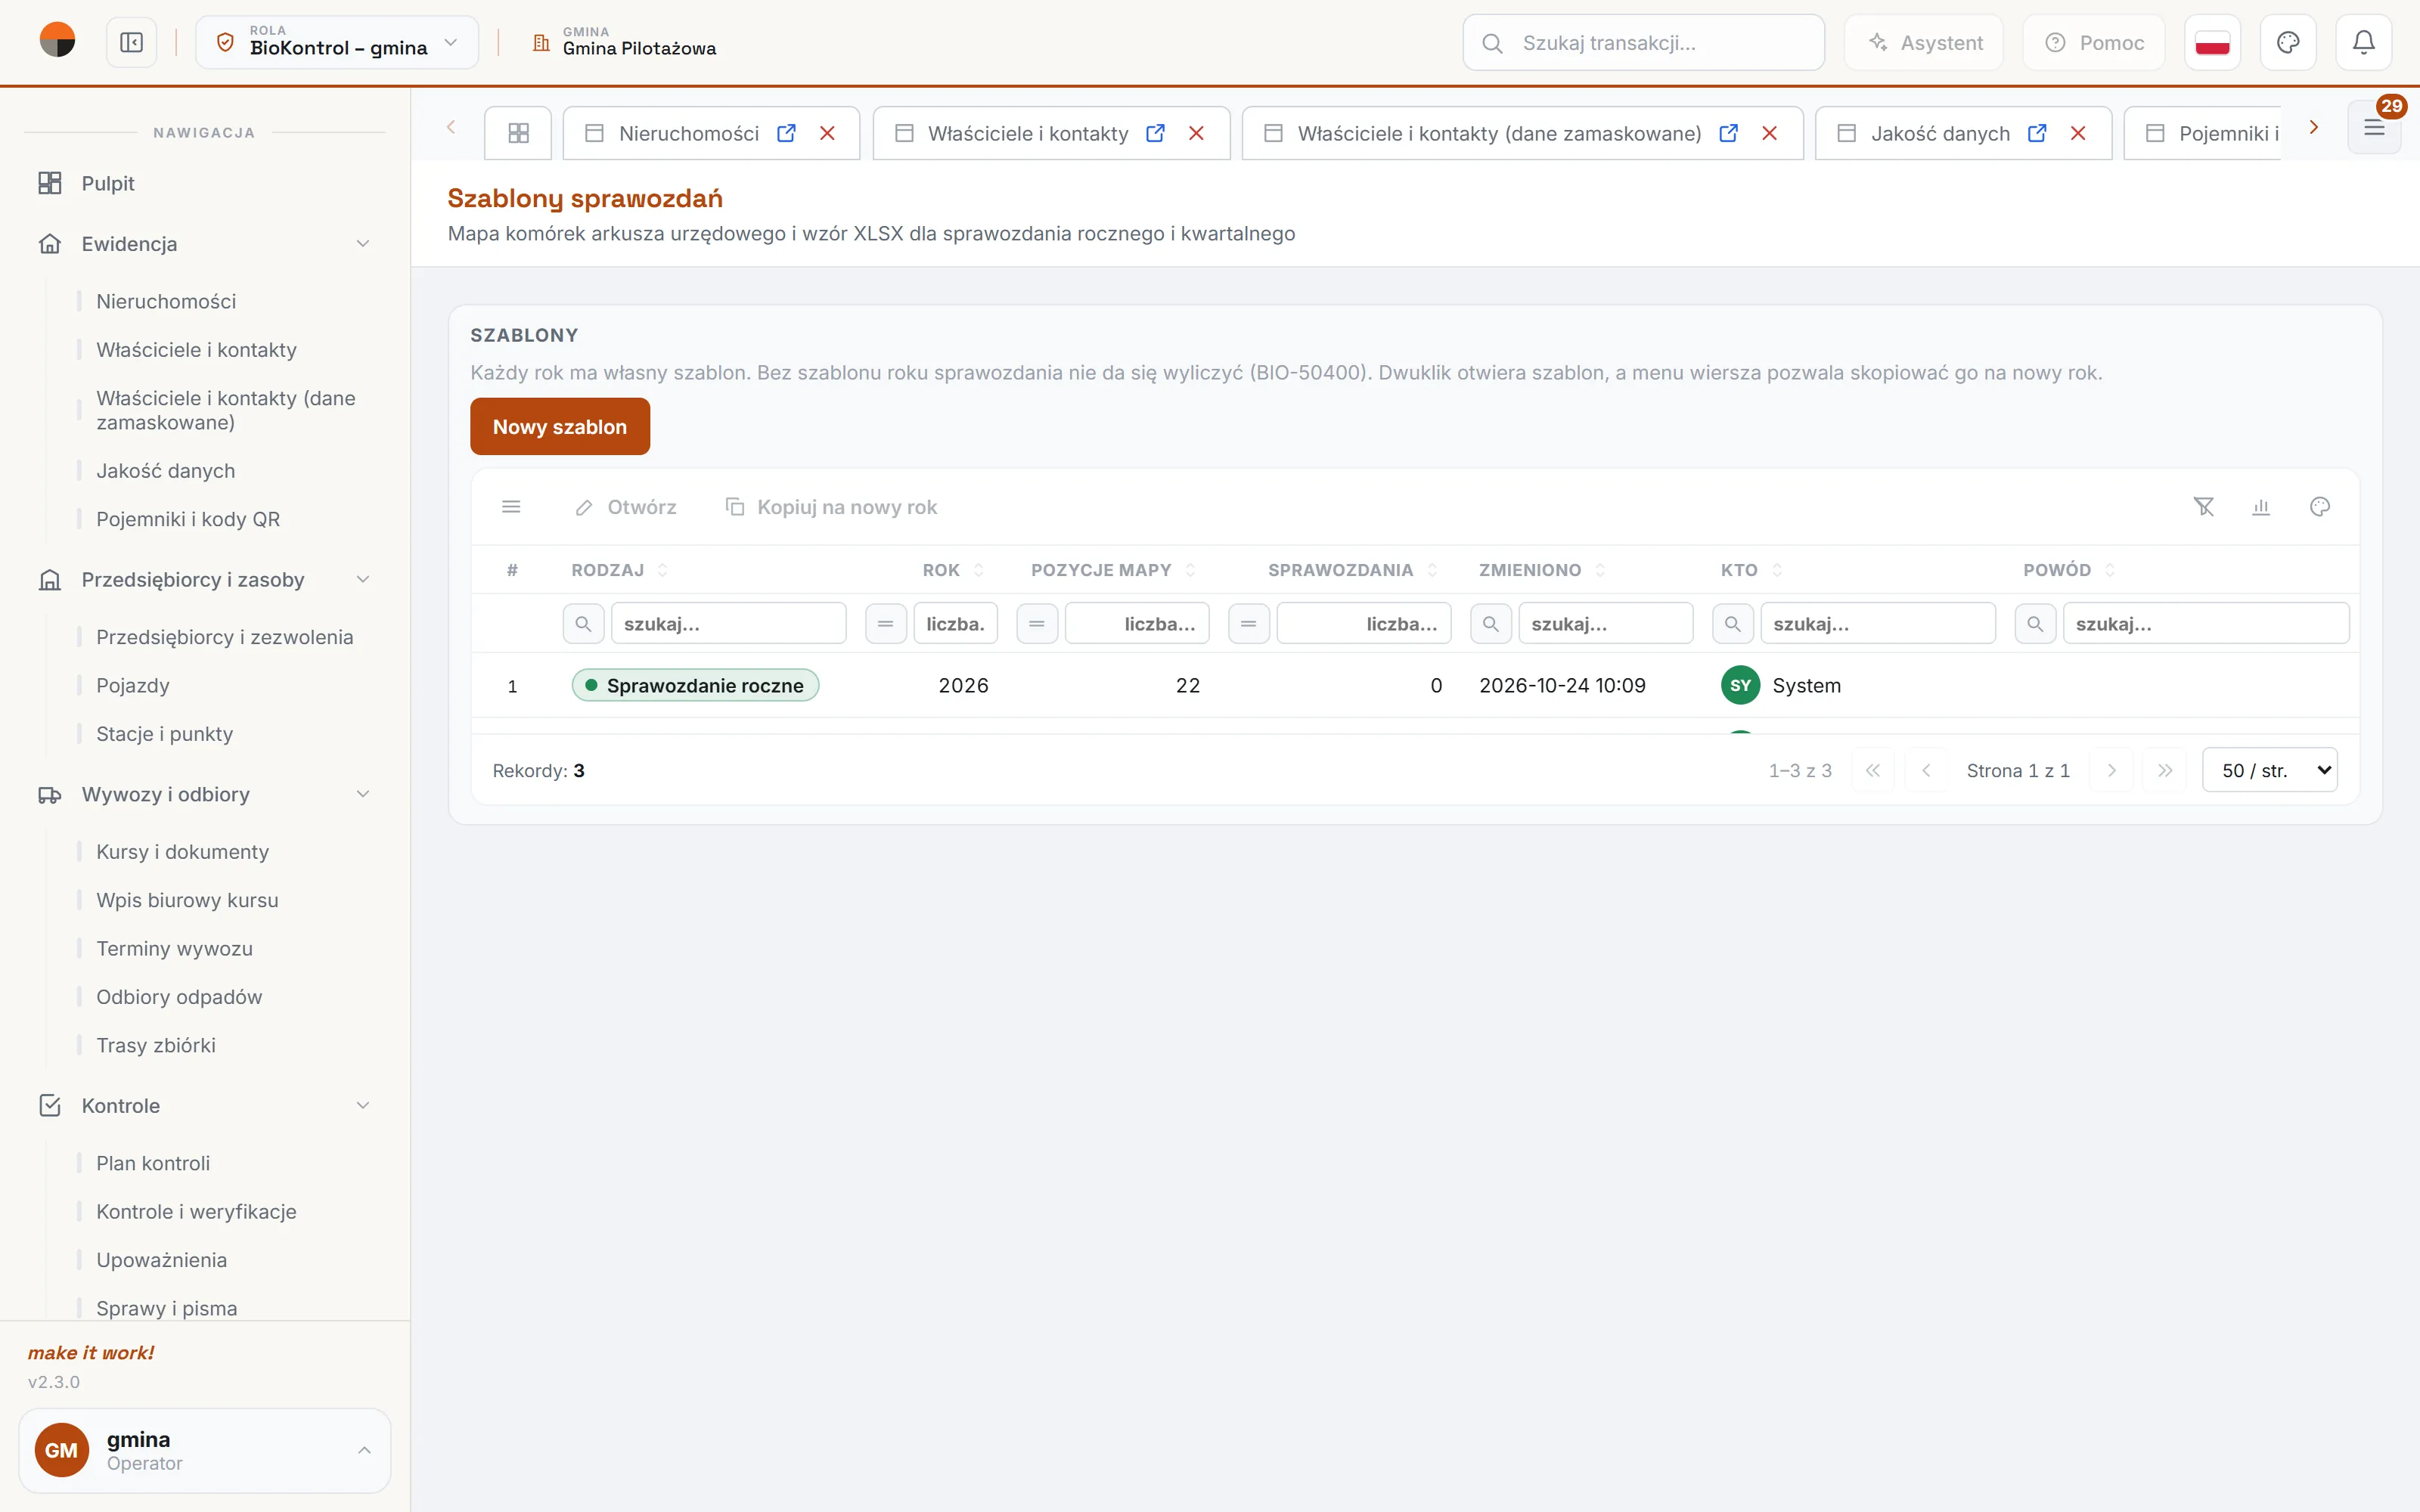The width and height of the screenshot is (2420, 1512).
Task: Close the Właściciele i kontakty tab
Action: (1196, 133)
